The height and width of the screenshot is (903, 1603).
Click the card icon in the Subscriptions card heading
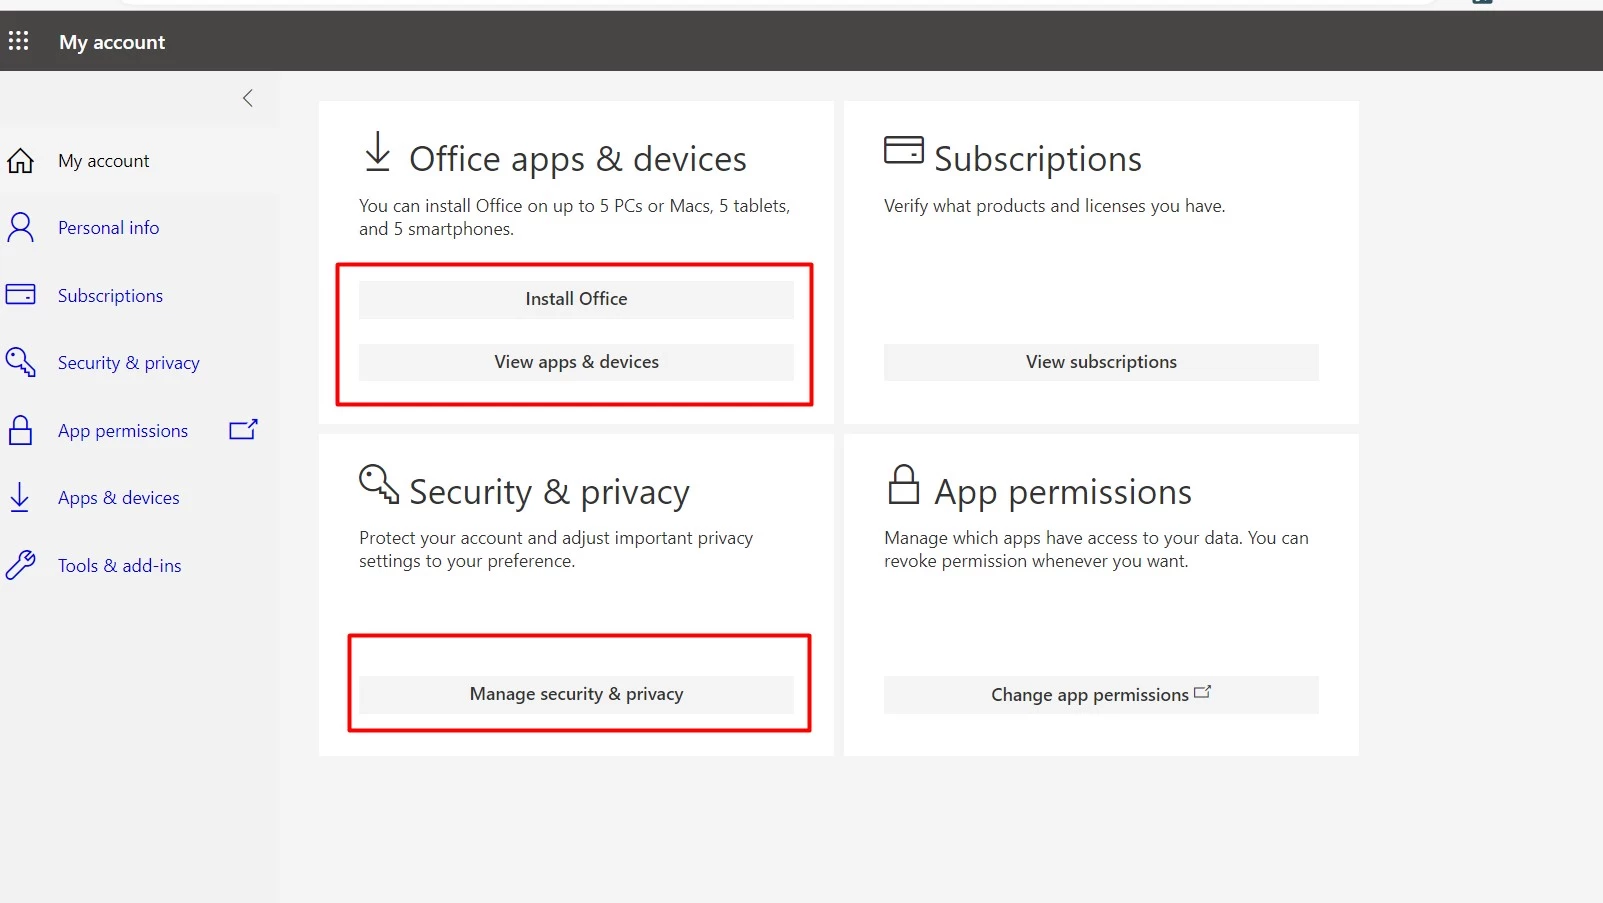pos(904,150)
